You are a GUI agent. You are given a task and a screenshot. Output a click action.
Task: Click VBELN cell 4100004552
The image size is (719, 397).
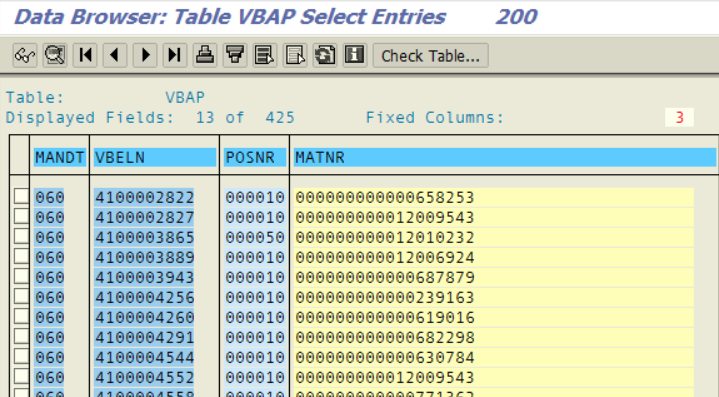pyautogui.click(x=144, y=377)
